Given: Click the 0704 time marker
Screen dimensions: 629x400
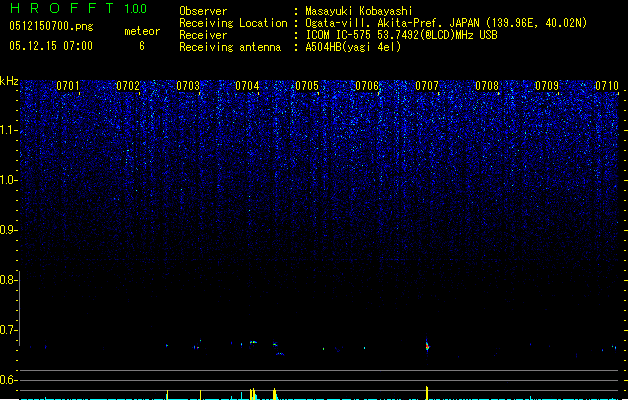Looking at the screenshot, I should click(247, 85).
